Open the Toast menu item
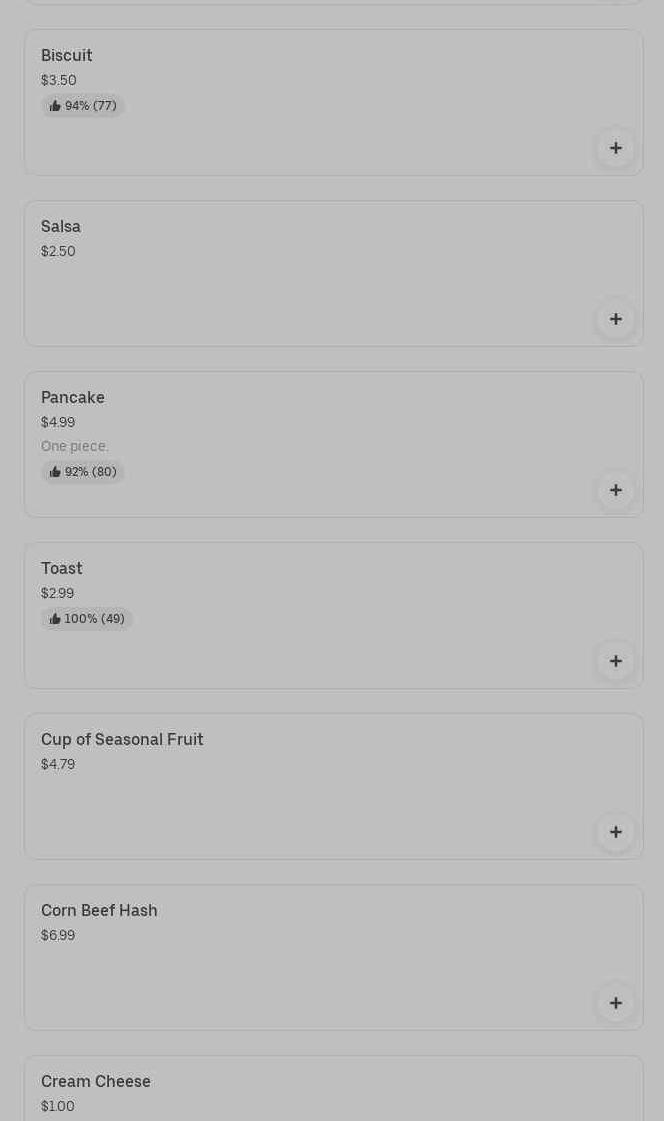Viewport: 664px width, 1121px height. click(x=62, y=569)
